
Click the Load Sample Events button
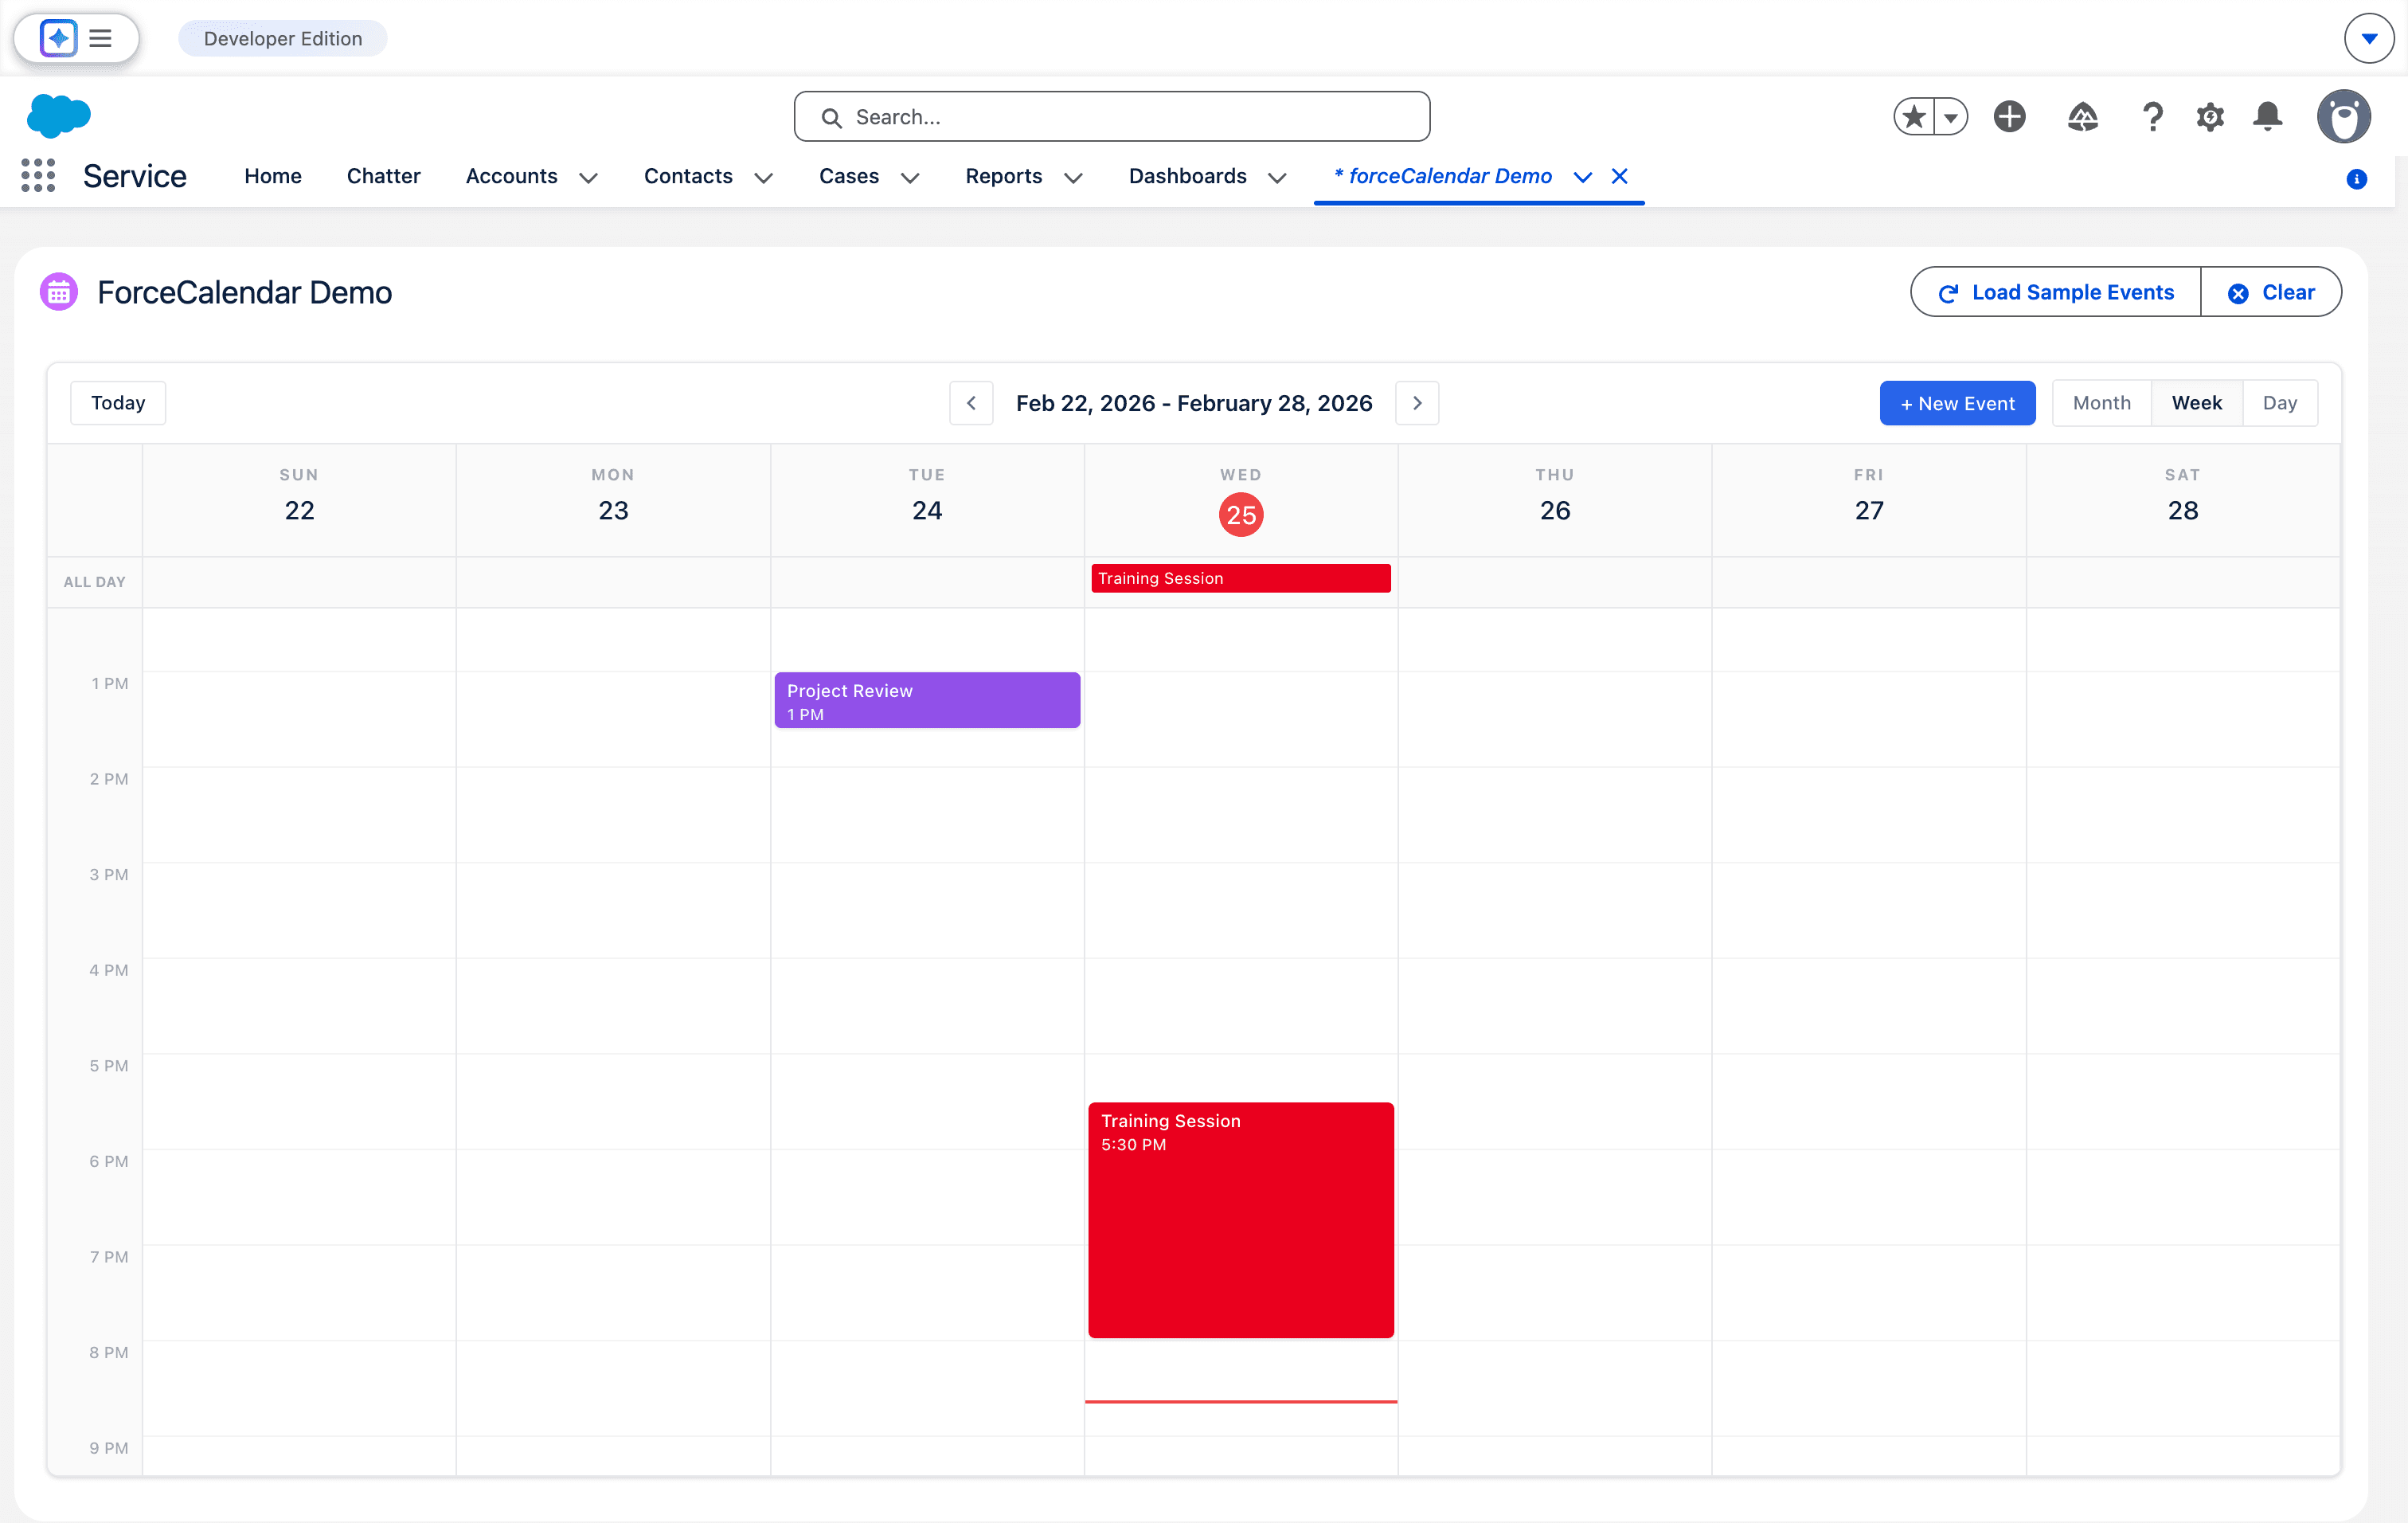click(x=2055, y=292)
